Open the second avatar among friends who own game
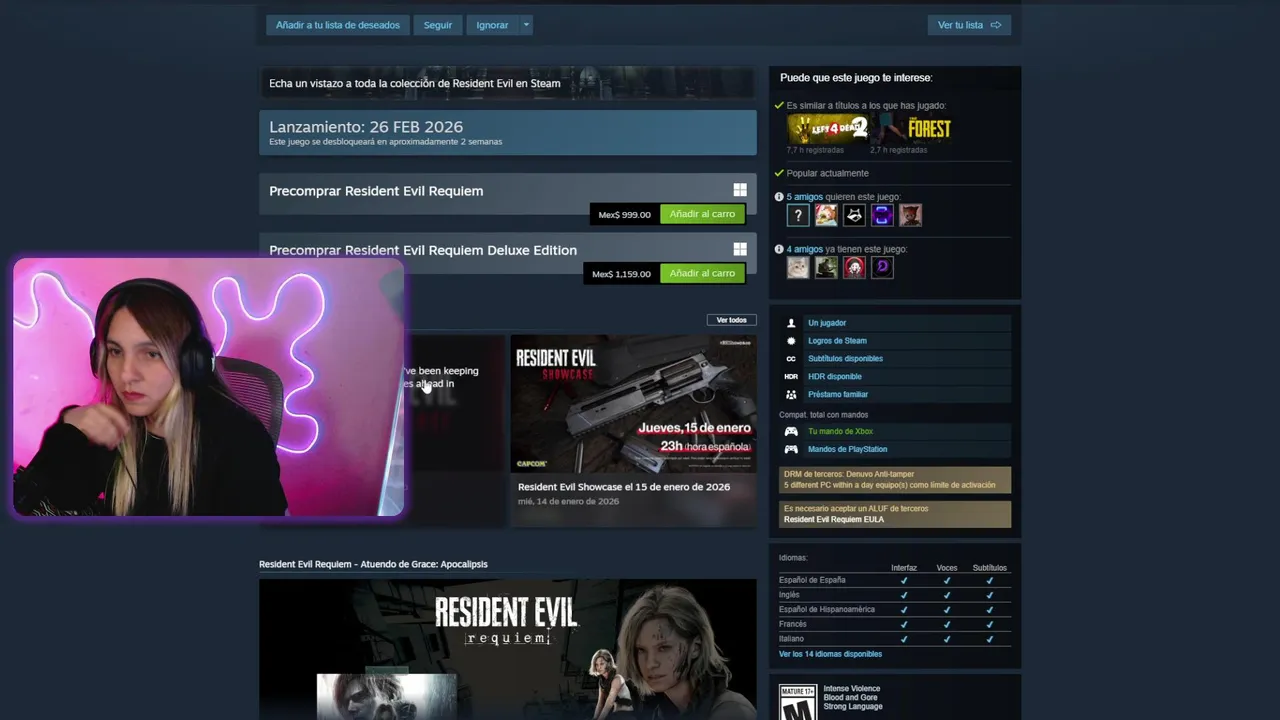The width and height of the screenshot is (1280, 720). (826, 267)
